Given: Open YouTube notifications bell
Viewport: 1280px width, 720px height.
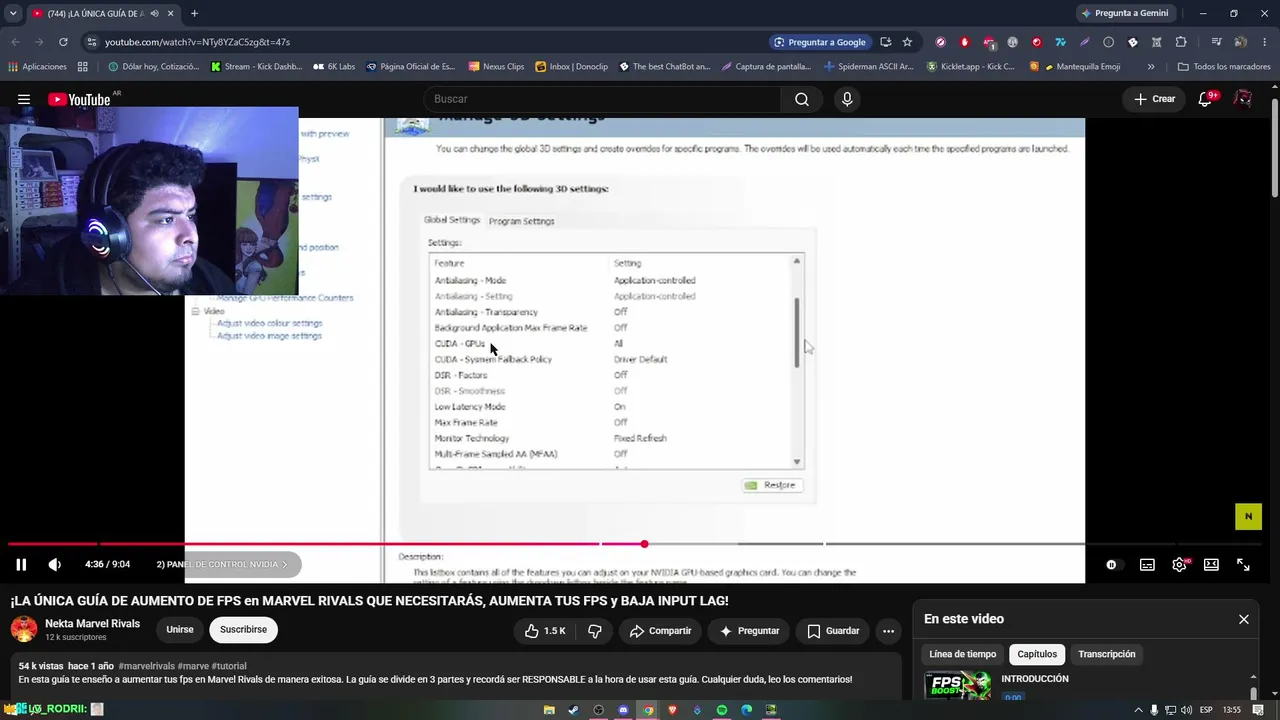Looking at the screenshot, I should pos(1206,99).
